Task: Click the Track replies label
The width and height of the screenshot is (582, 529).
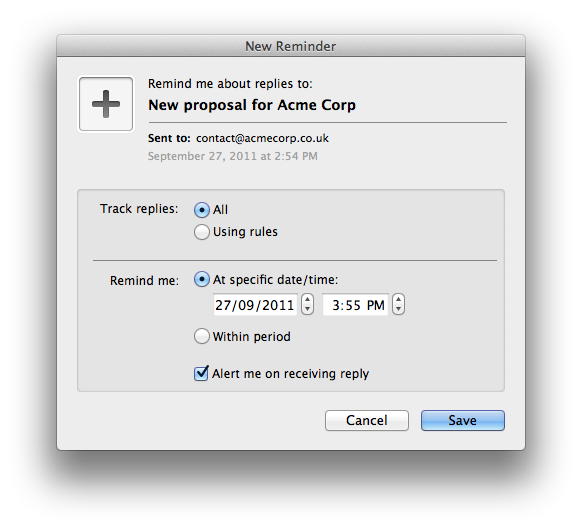Action: [x=139, y=209]
